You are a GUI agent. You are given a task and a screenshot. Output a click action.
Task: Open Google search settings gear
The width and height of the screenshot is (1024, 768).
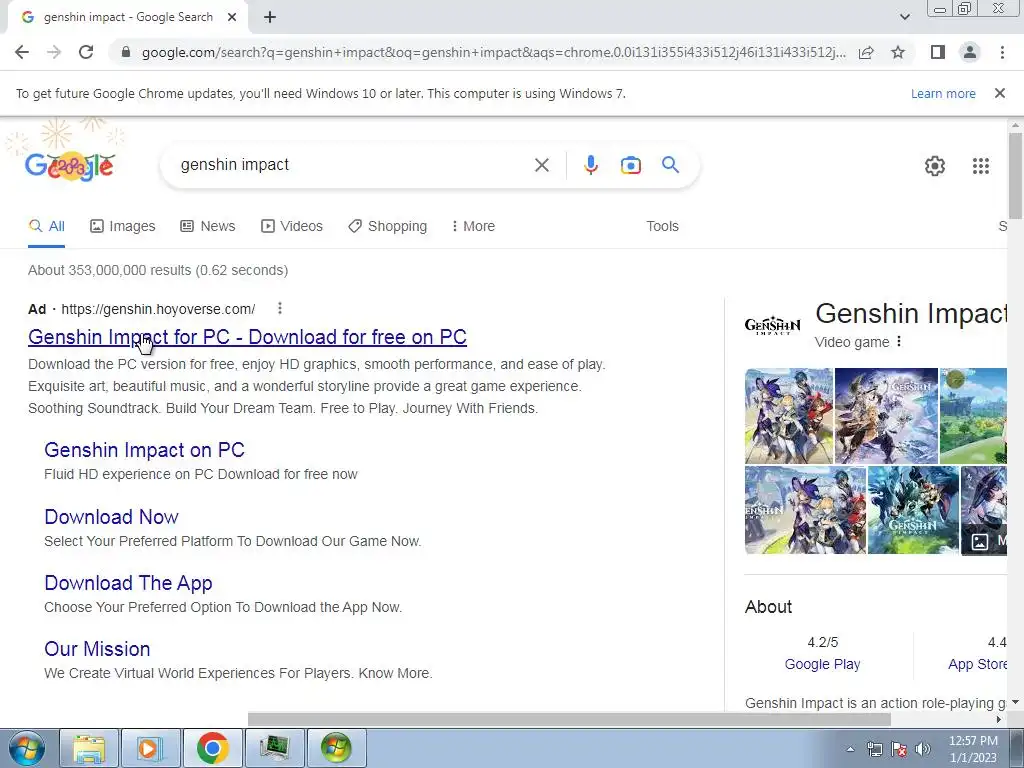[x=935, y=166]
